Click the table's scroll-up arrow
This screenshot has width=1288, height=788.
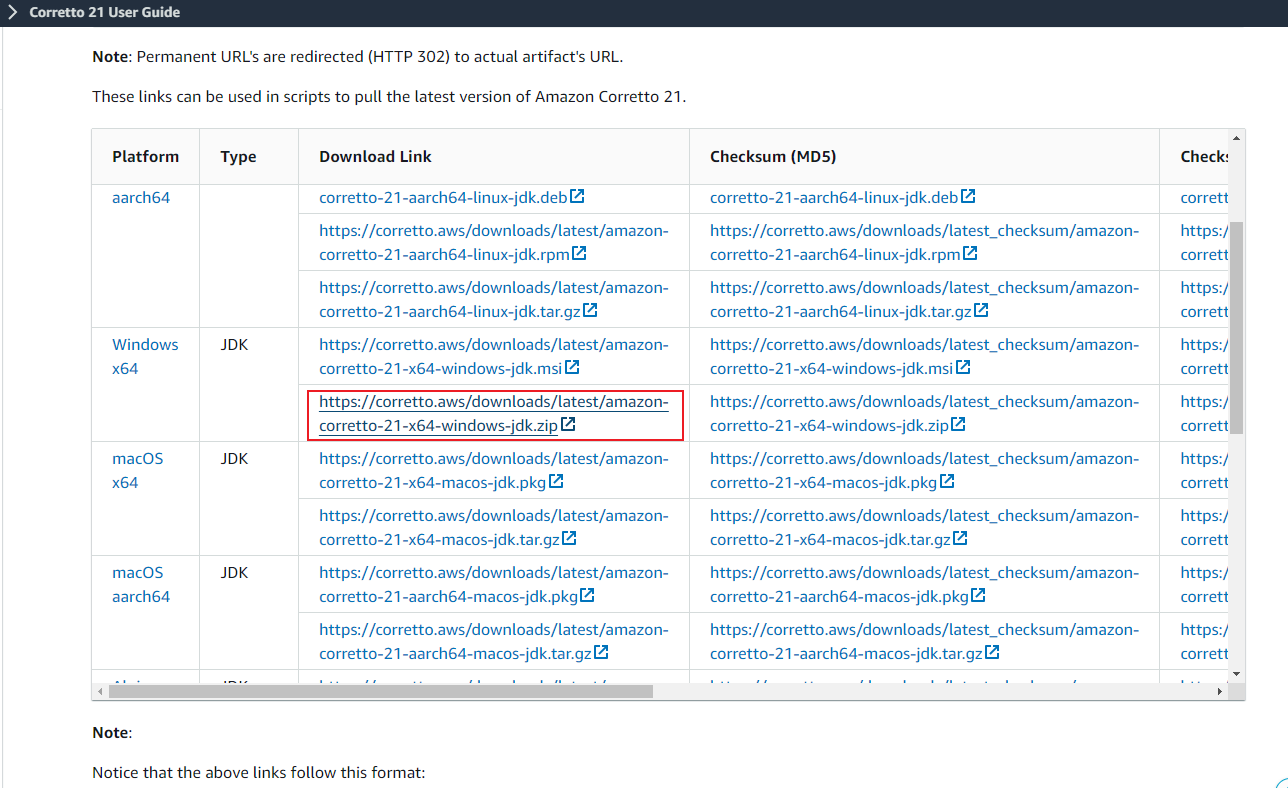pyautogui.click(x=1237, y=137)
